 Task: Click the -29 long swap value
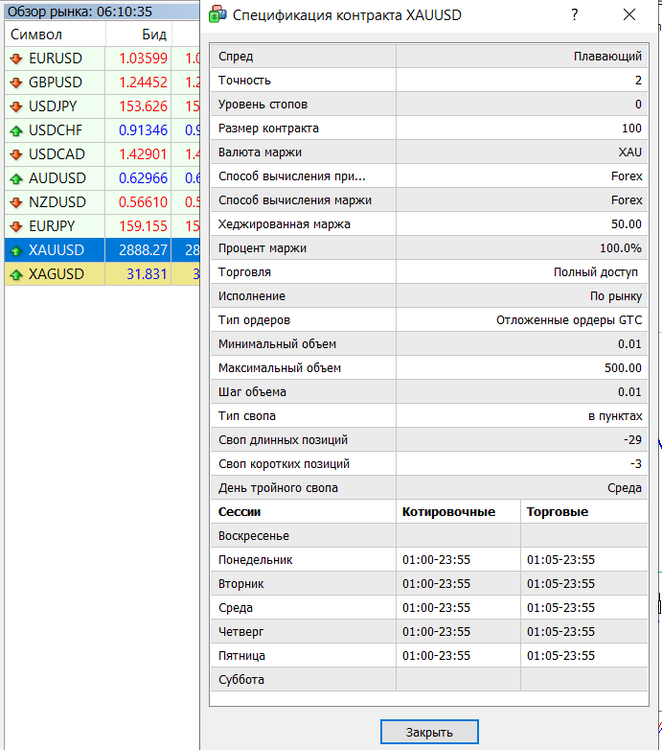[x=632, y=440]
